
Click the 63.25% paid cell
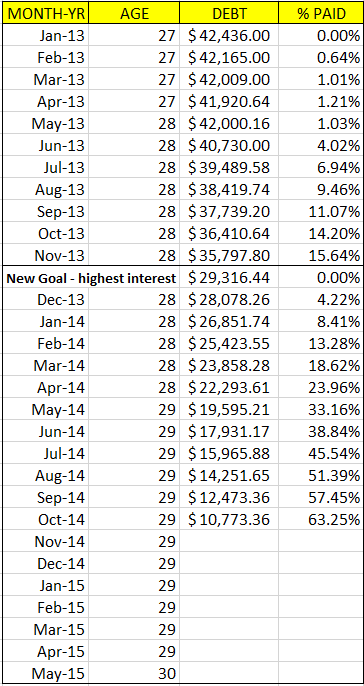tap(321, 520)
